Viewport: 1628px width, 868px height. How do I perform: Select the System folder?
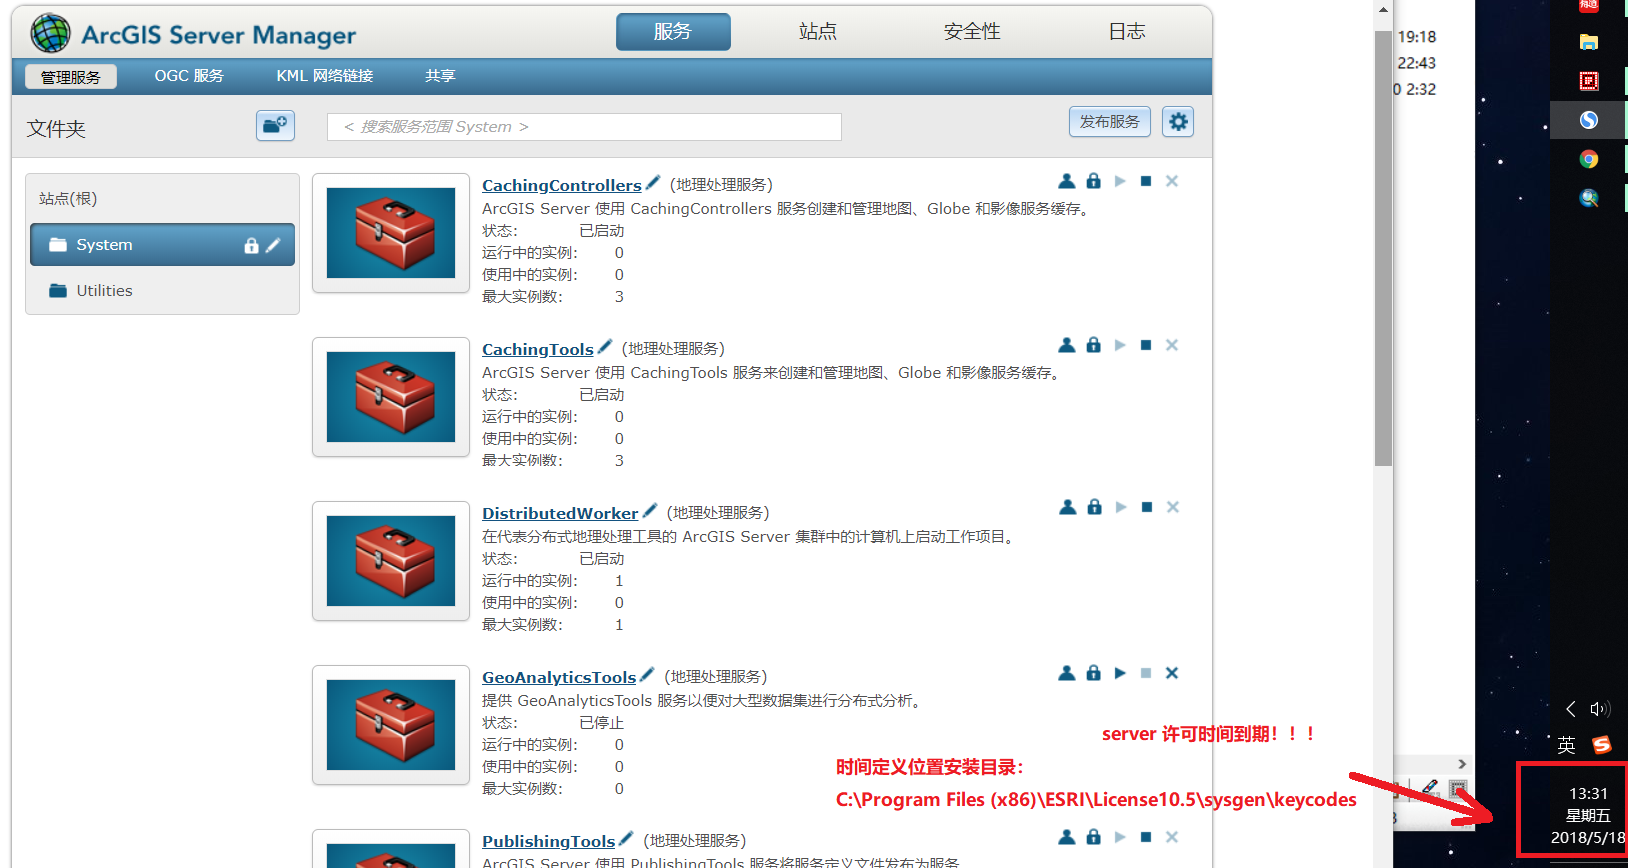pos(162,245)
